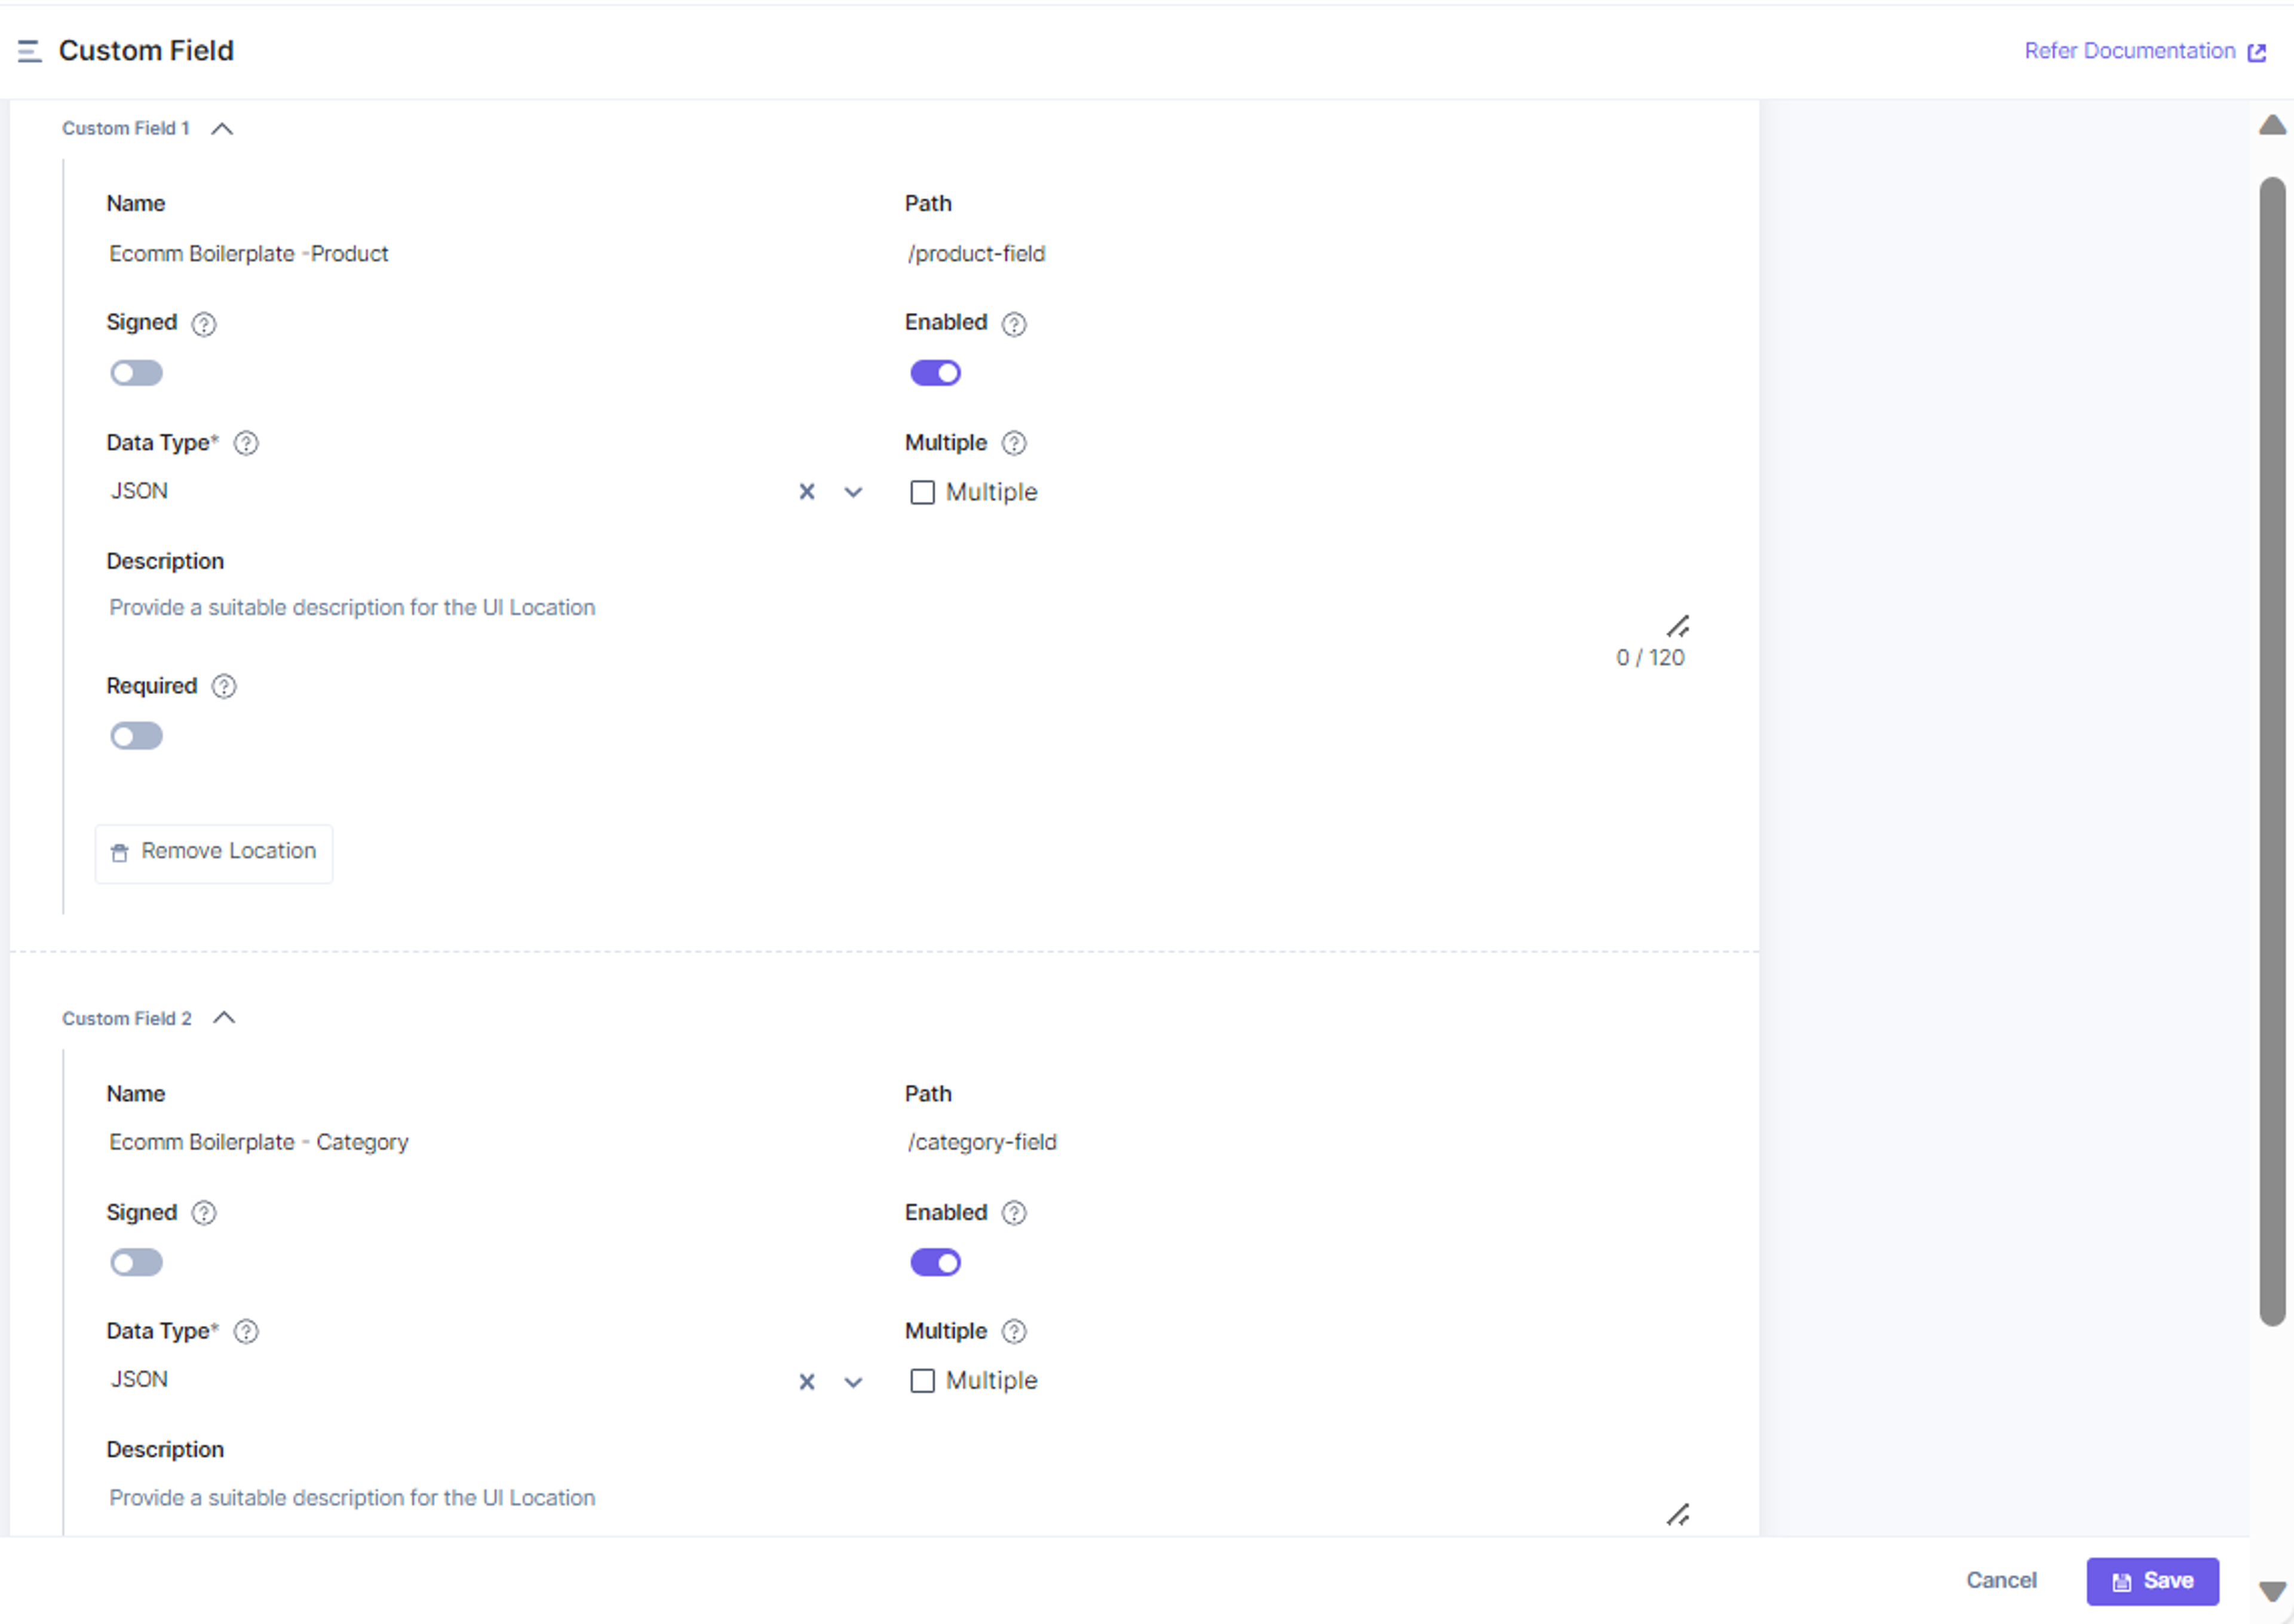Click Remove Location button
The width and height of the screenshot is (2294, 1624).
pyautogui.click(x=214, y=852)
